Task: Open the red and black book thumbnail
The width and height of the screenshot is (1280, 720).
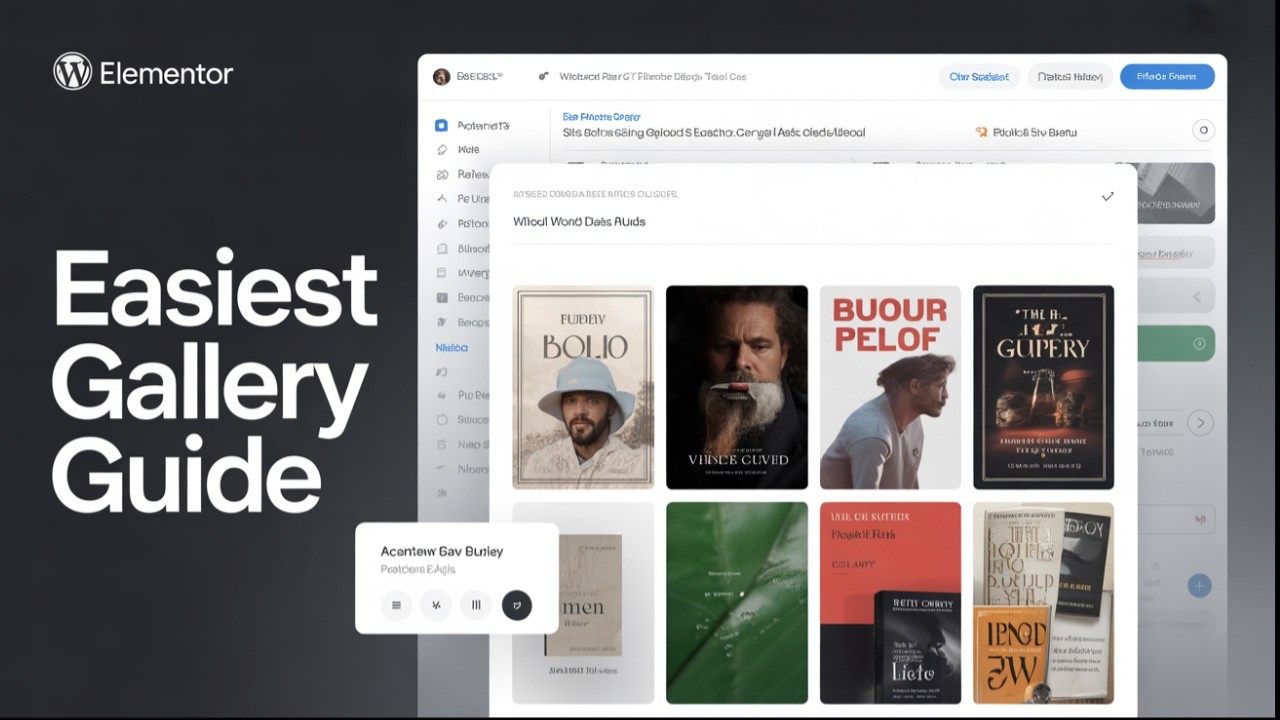Action: pos(890,603)
